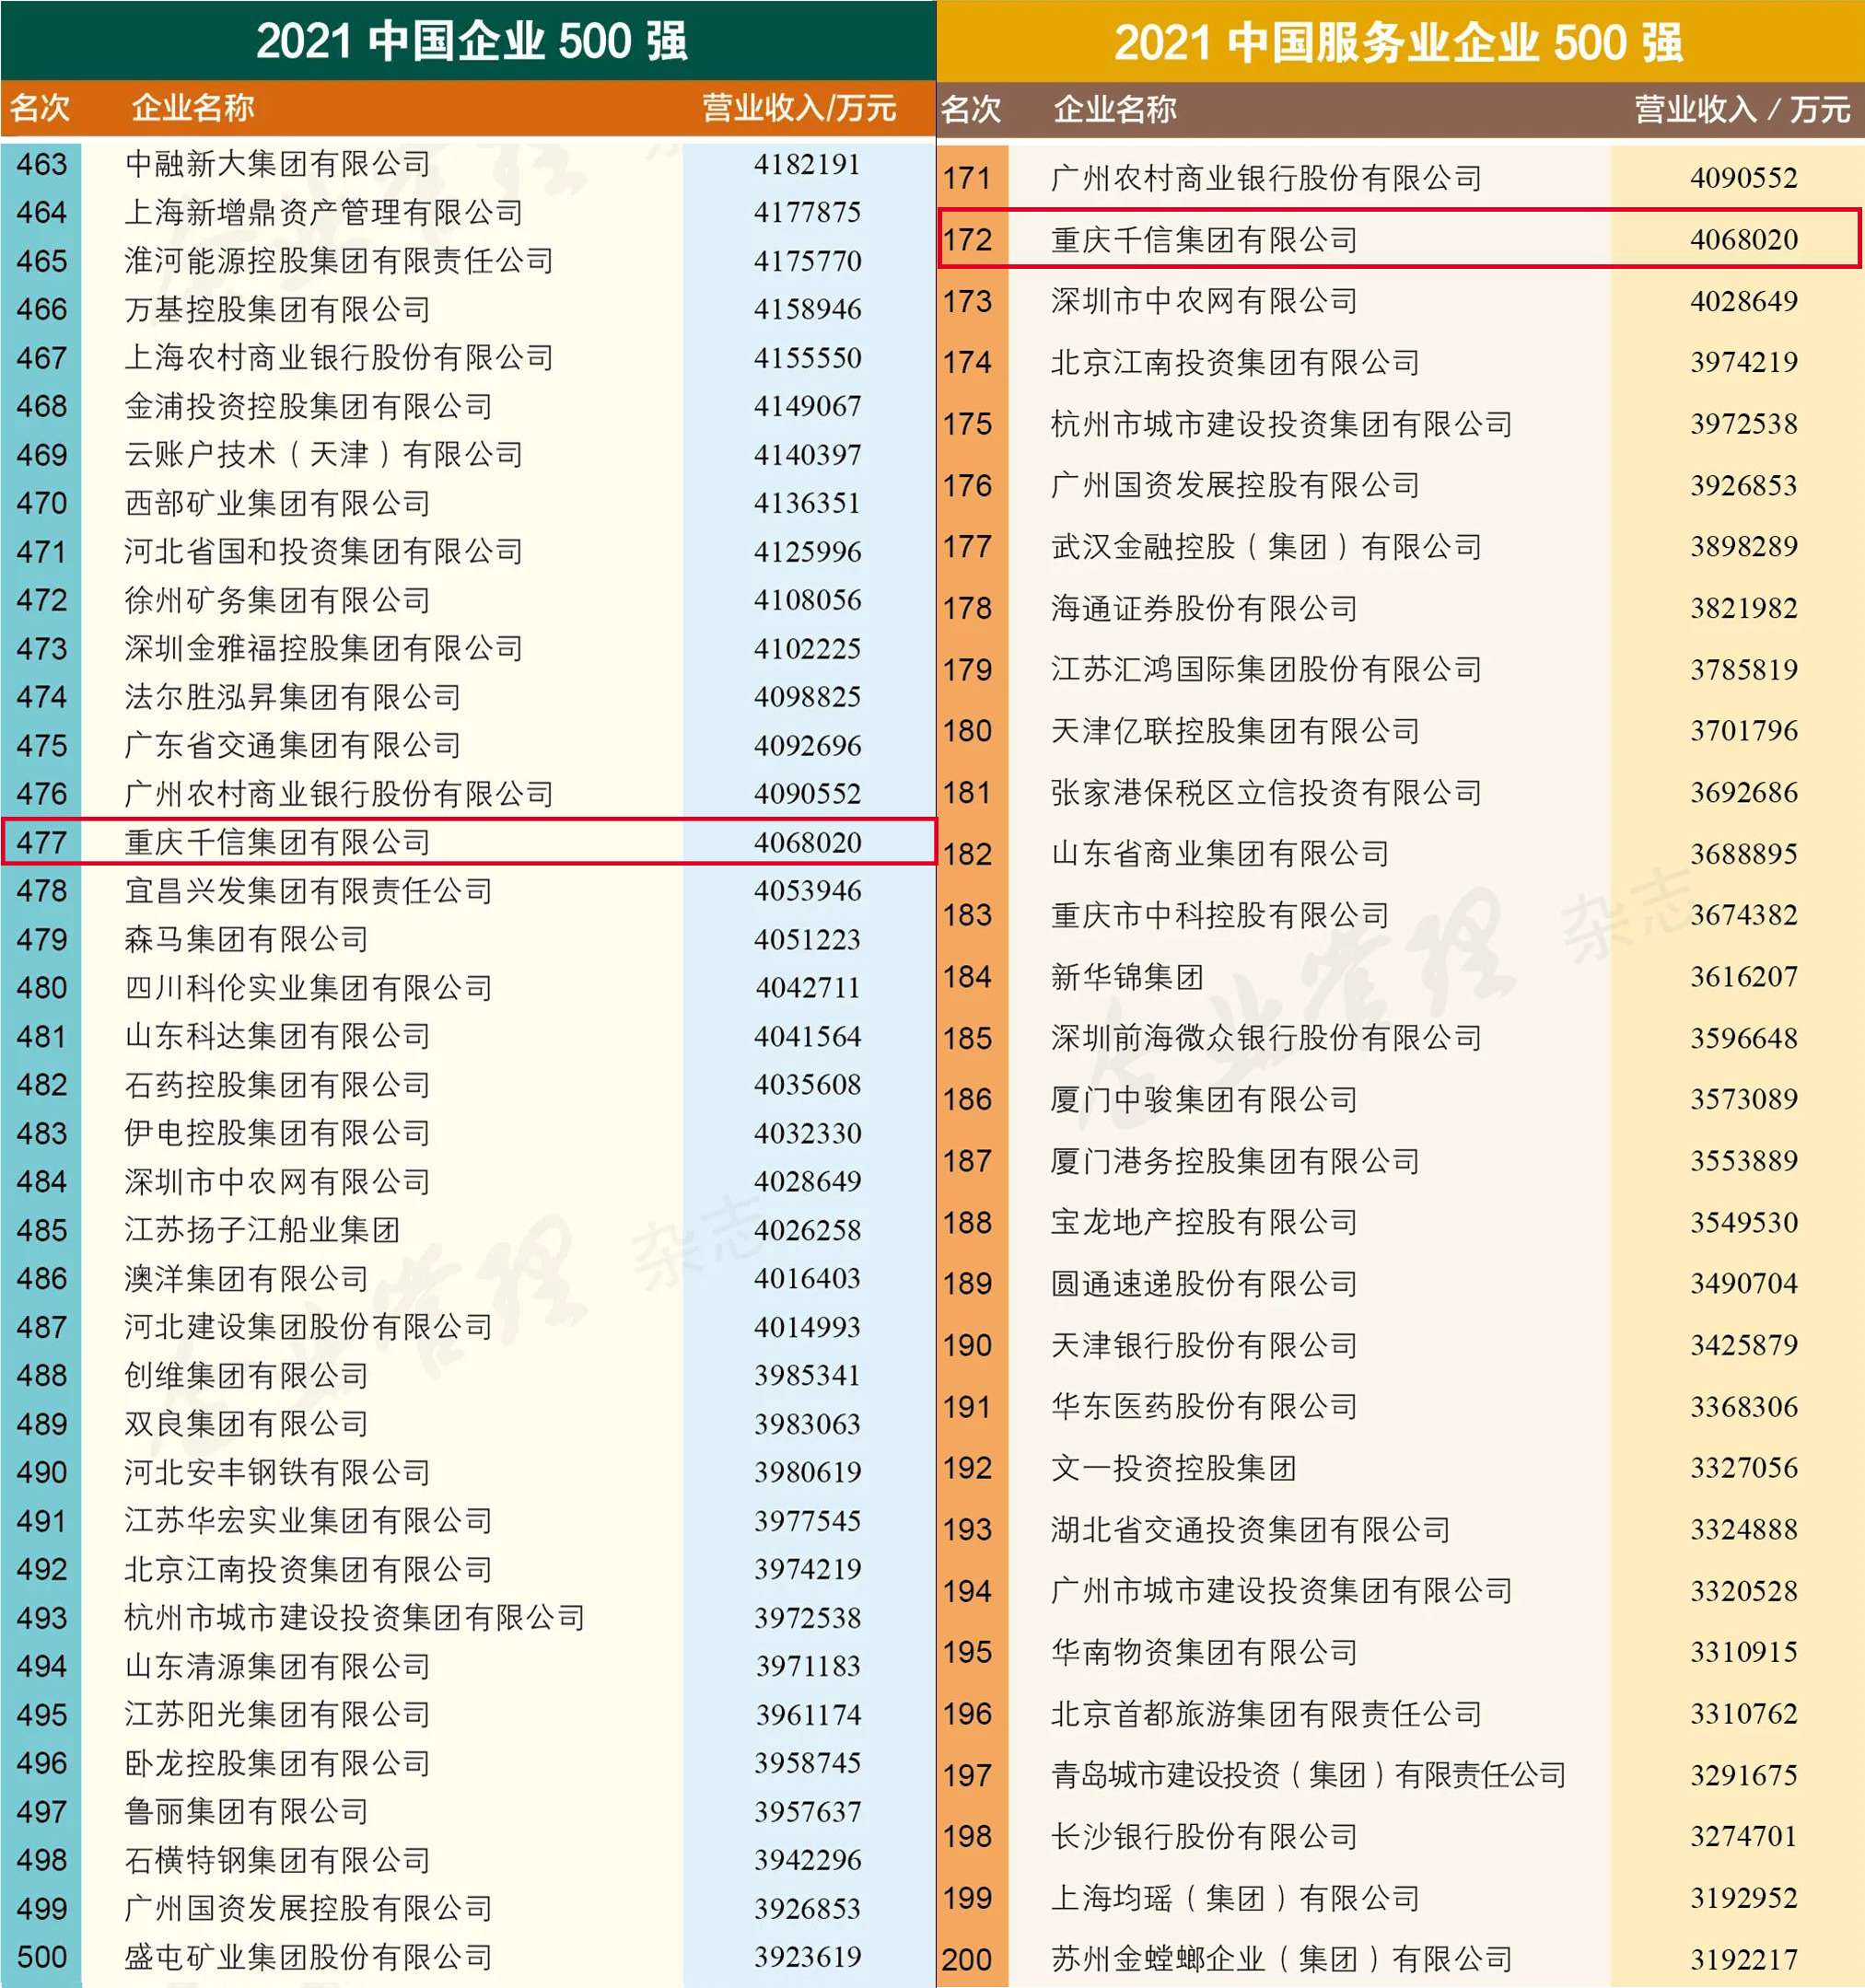
Task: Select 广州农村商业银行股份有限公司 in right table
Action: pyautogui.click(x=1266, y=178)
